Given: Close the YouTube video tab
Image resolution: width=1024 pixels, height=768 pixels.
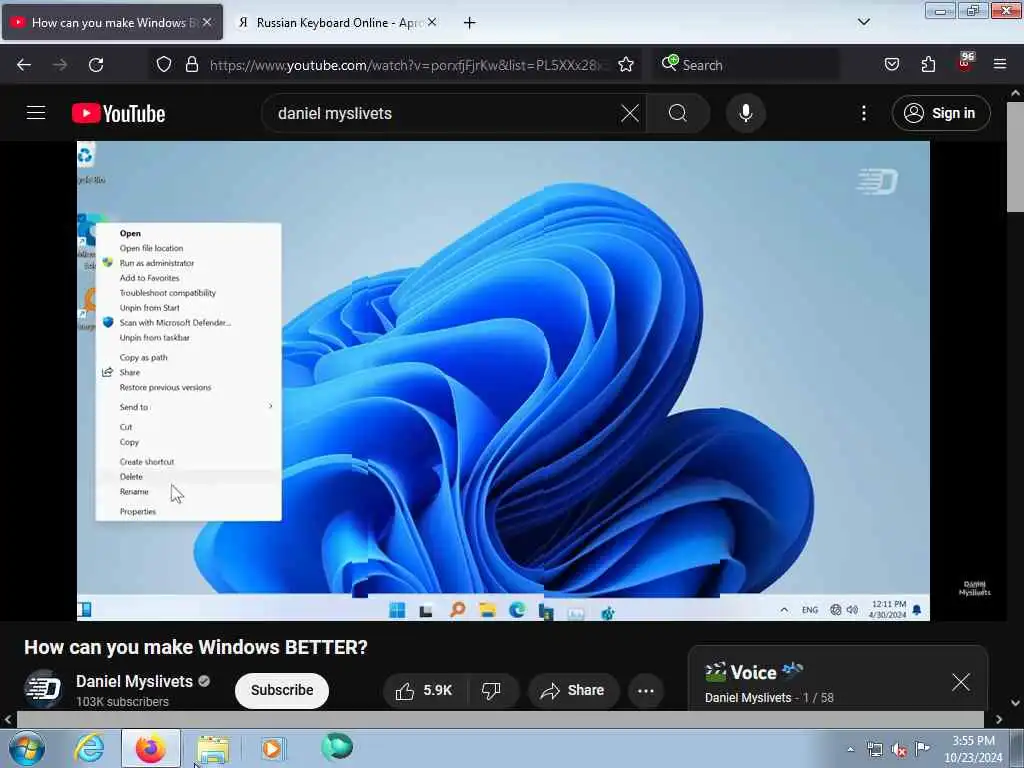Looking at the screenshot, I should [x=207, y=22].
